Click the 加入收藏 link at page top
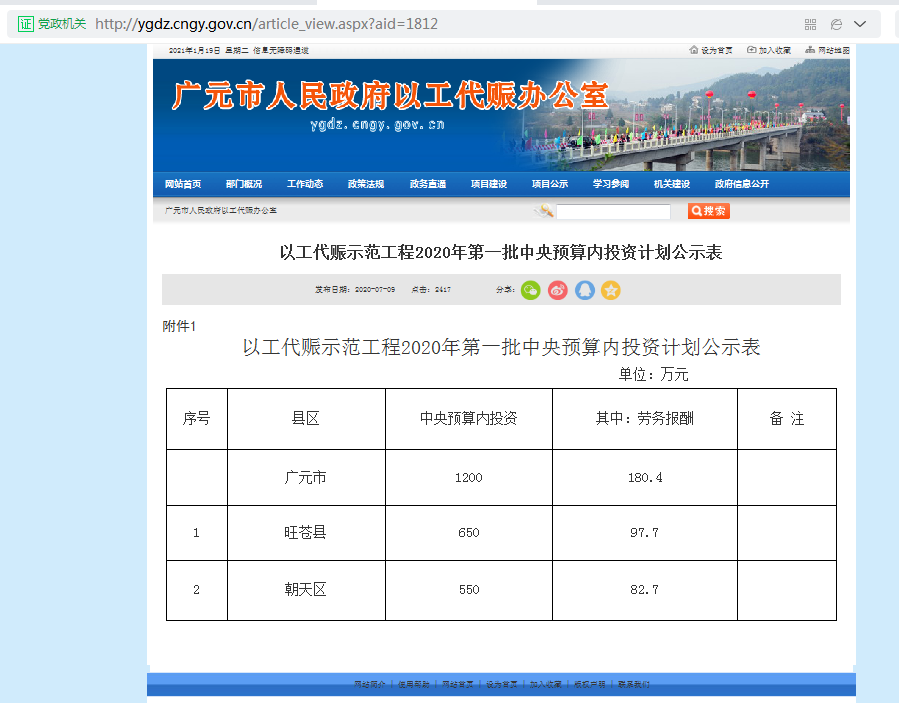 (769, 50)
